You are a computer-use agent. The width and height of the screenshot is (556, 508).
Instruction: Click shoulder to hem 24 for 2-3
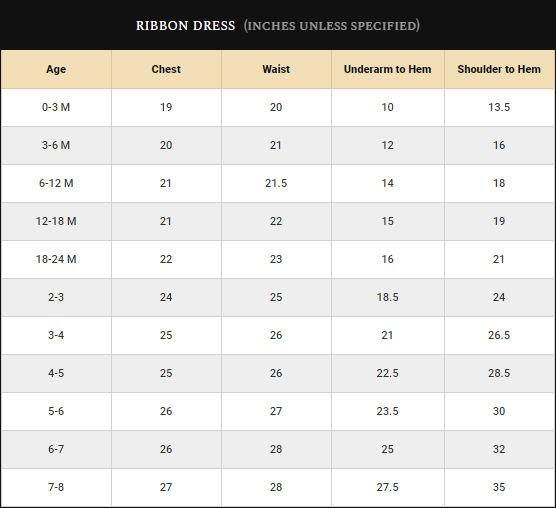click(499, 297)
